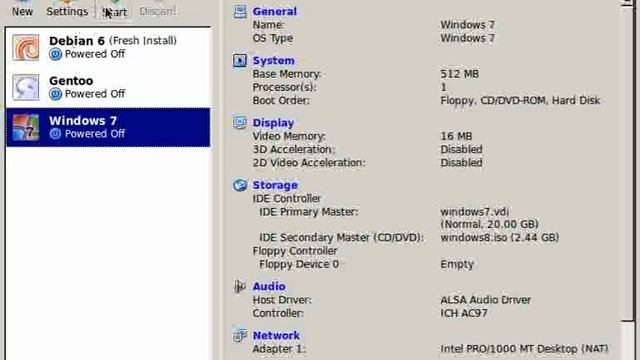This screenshot has height=360, width=640.
Task: Open the Display settings link
Action: 273,122
